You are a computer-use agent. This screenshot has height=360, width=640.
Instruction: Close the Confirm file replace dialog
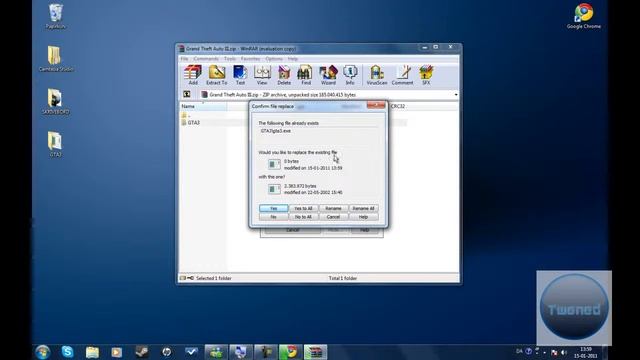click(x=376, y=105)
